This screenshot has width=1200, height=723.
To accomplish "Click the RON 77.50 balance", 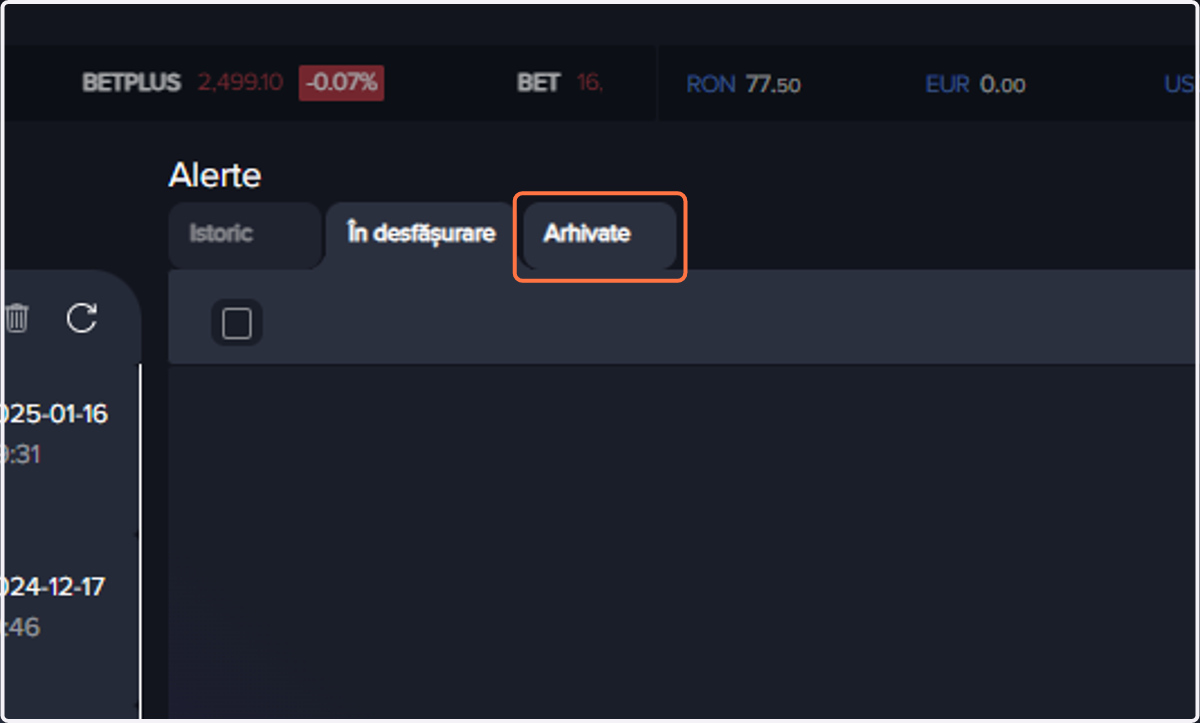I will pos(743,85).
